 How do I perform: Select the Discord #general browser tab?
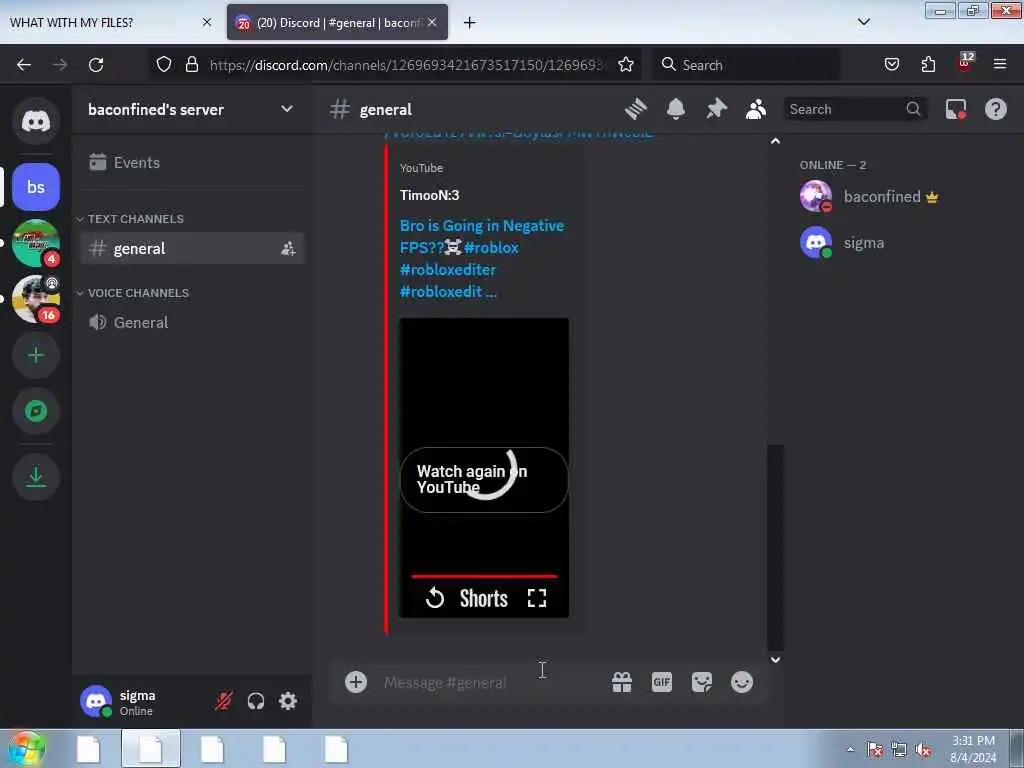point(337,22)
